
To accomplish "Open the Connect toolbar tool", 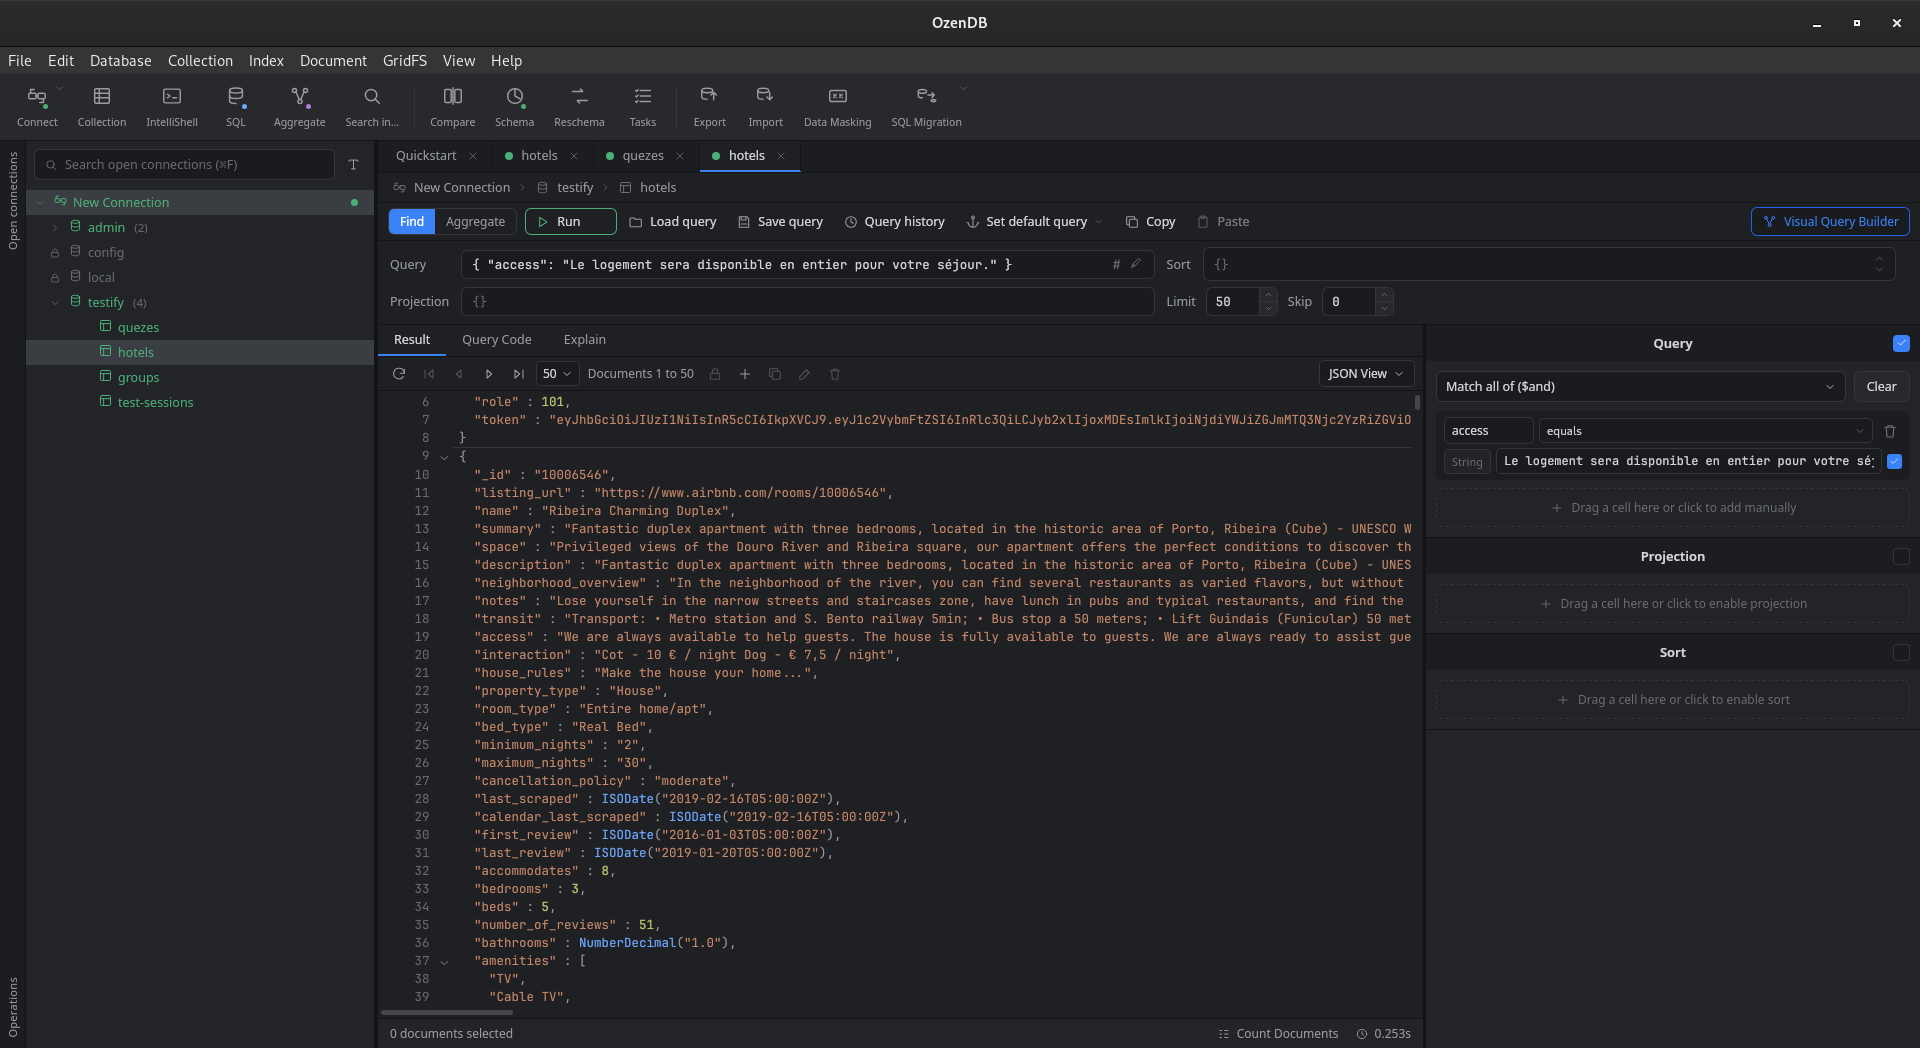I will (x=37, y=106).
